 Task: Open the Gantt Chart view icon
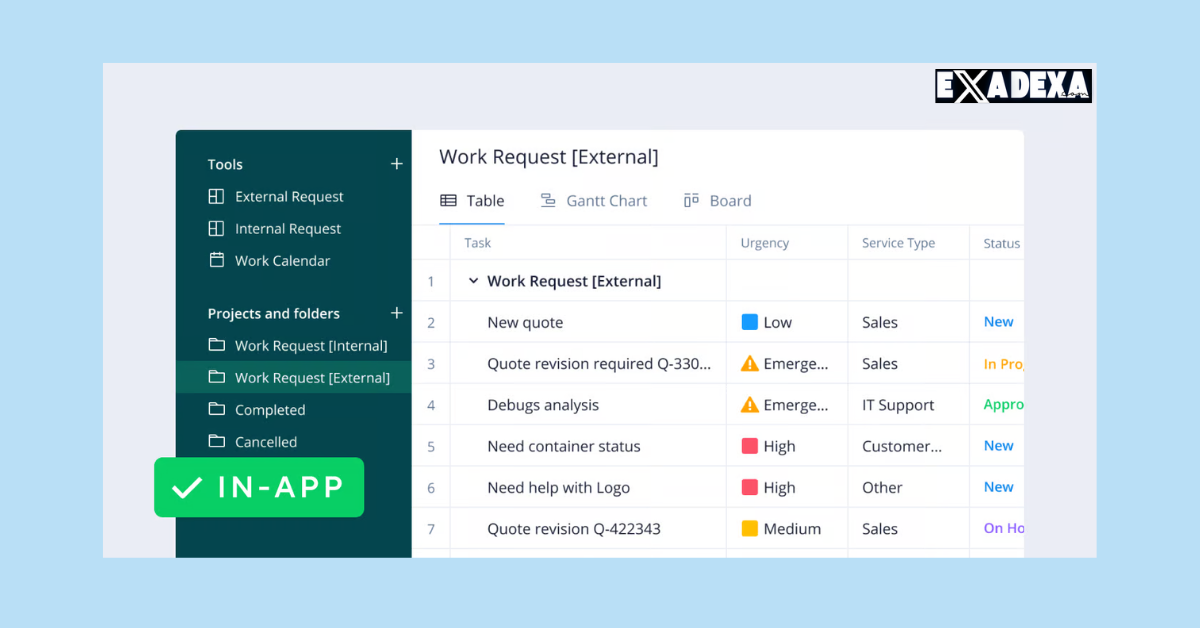pyautogui.click(x=548, y=200)
